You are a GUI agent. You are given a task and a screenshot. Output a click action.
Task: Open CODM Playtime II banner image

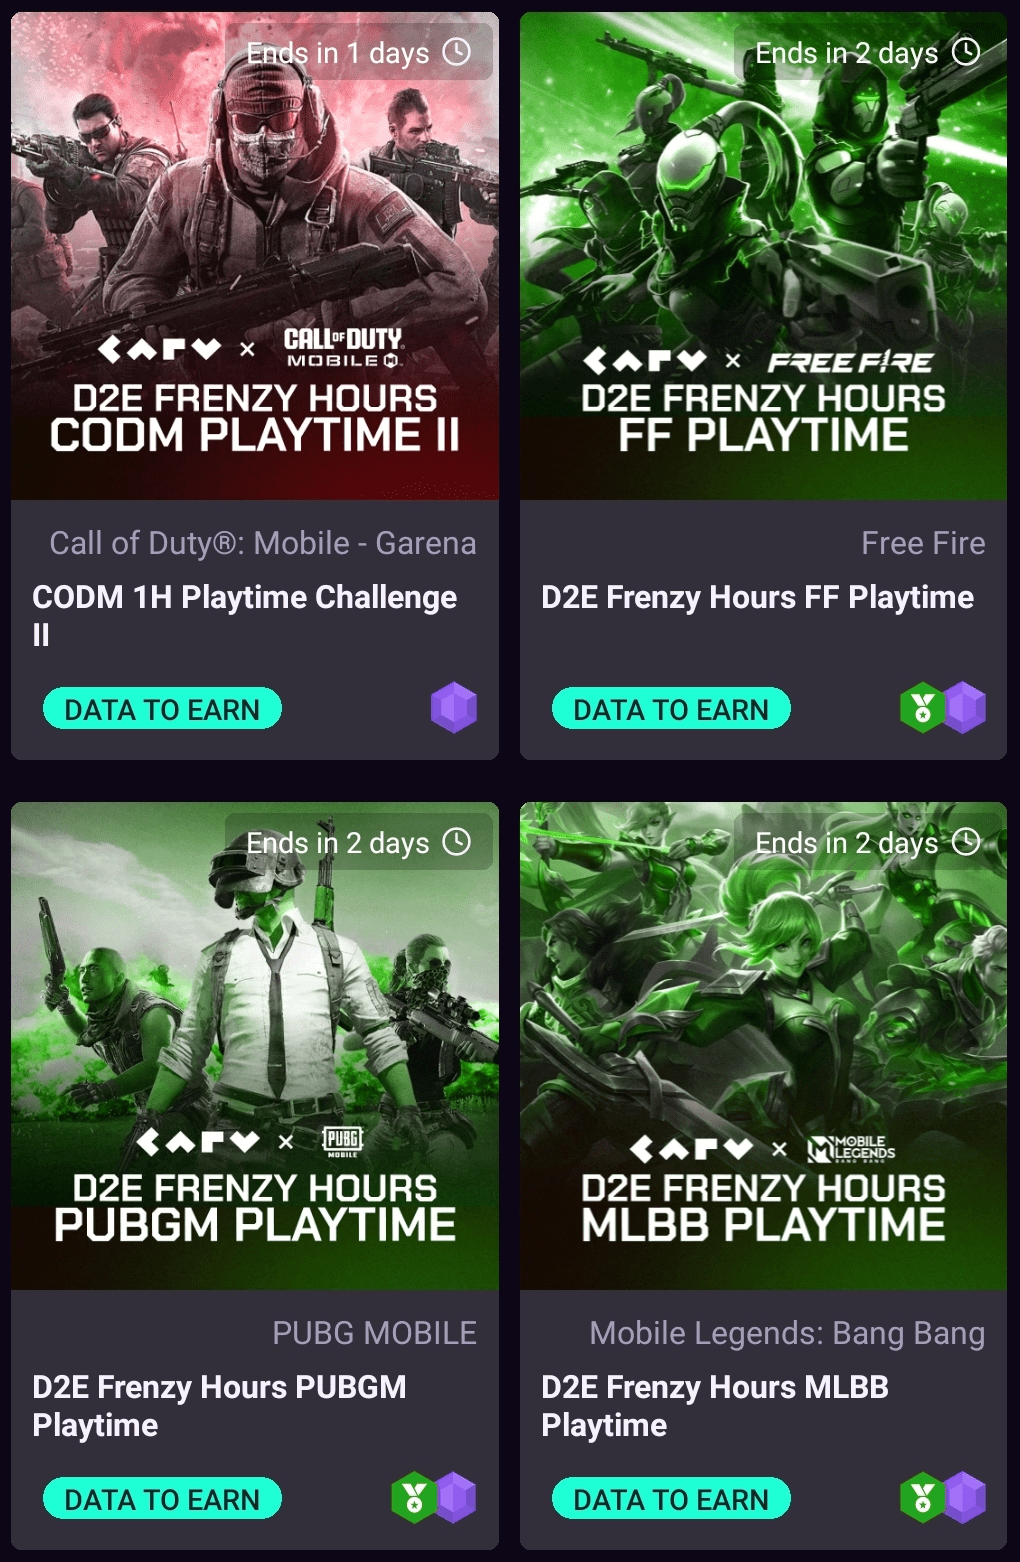[x=255, y=256]
